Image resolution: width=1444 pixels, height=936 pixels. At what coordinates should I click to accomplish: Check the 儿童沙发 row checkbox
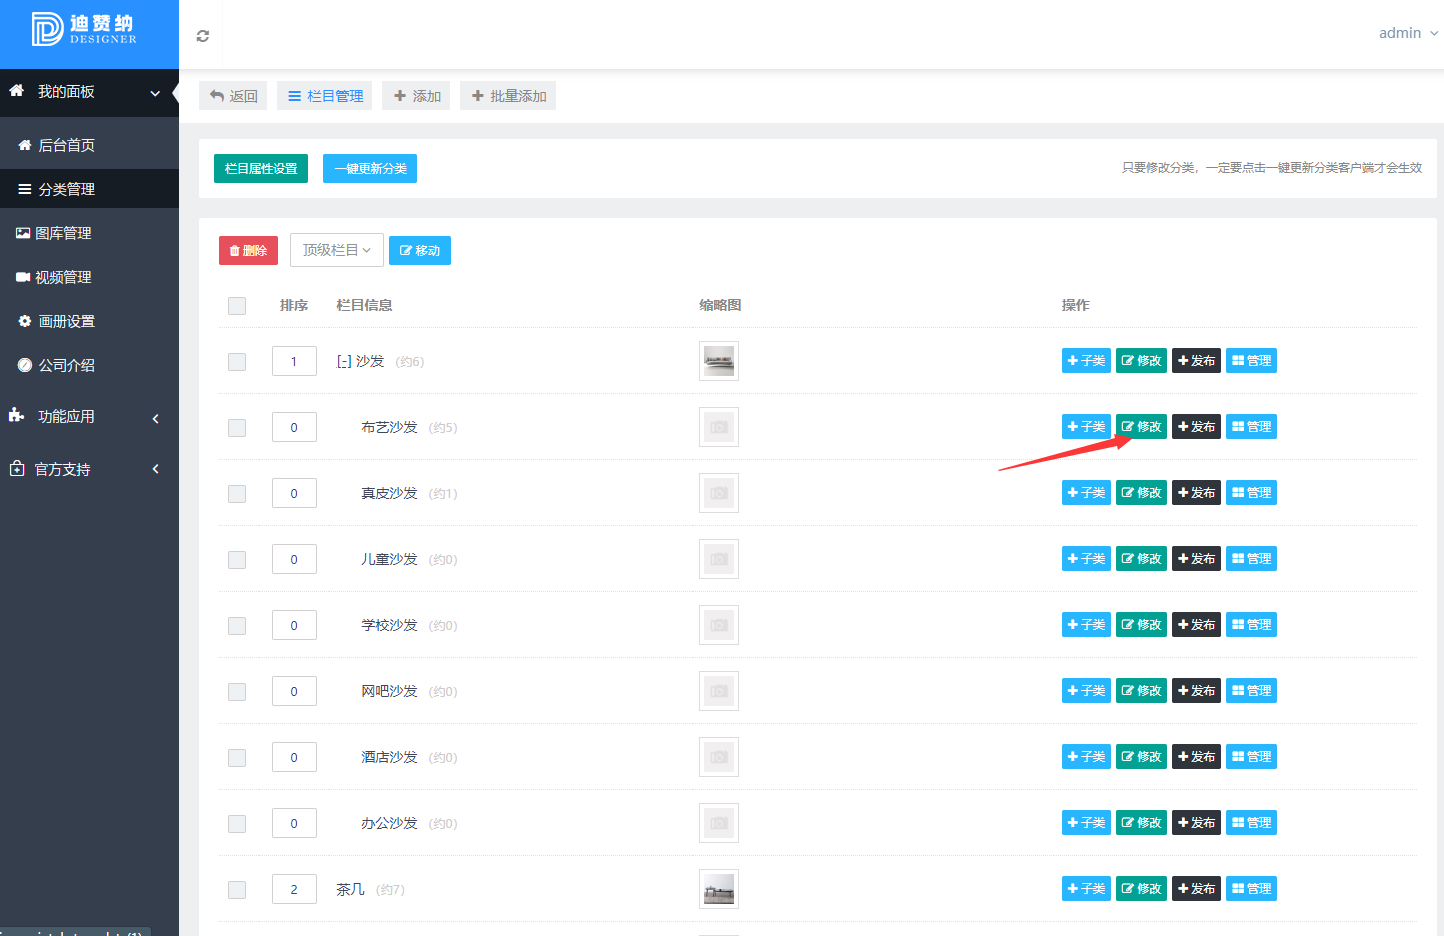[x=237, y=560]
